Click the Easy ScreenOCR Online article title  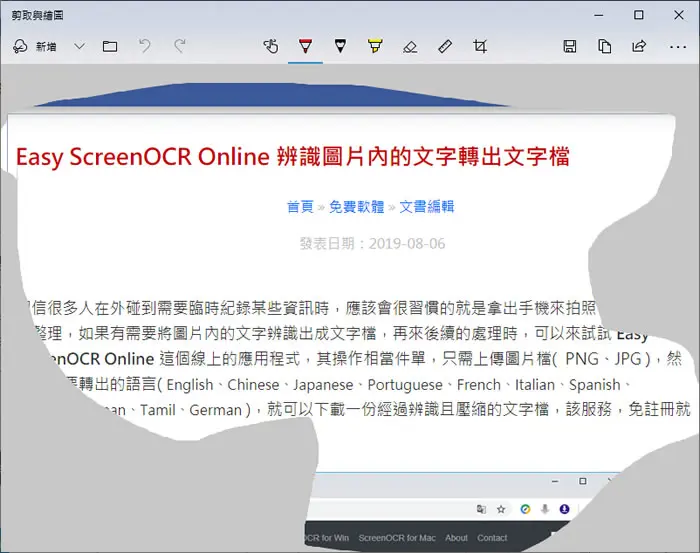pyautogui.click(x=293, y=157)
